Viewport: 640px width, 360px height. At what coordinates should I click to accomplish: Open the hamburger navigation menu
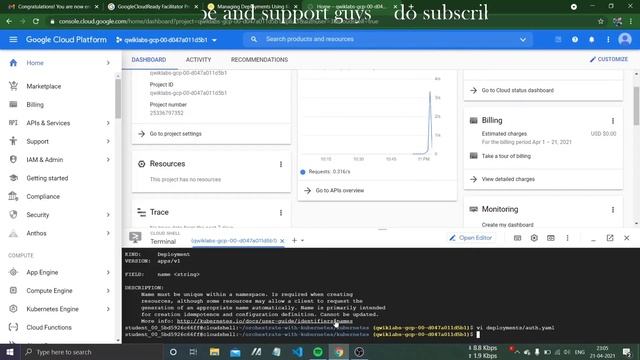[13, 40]
